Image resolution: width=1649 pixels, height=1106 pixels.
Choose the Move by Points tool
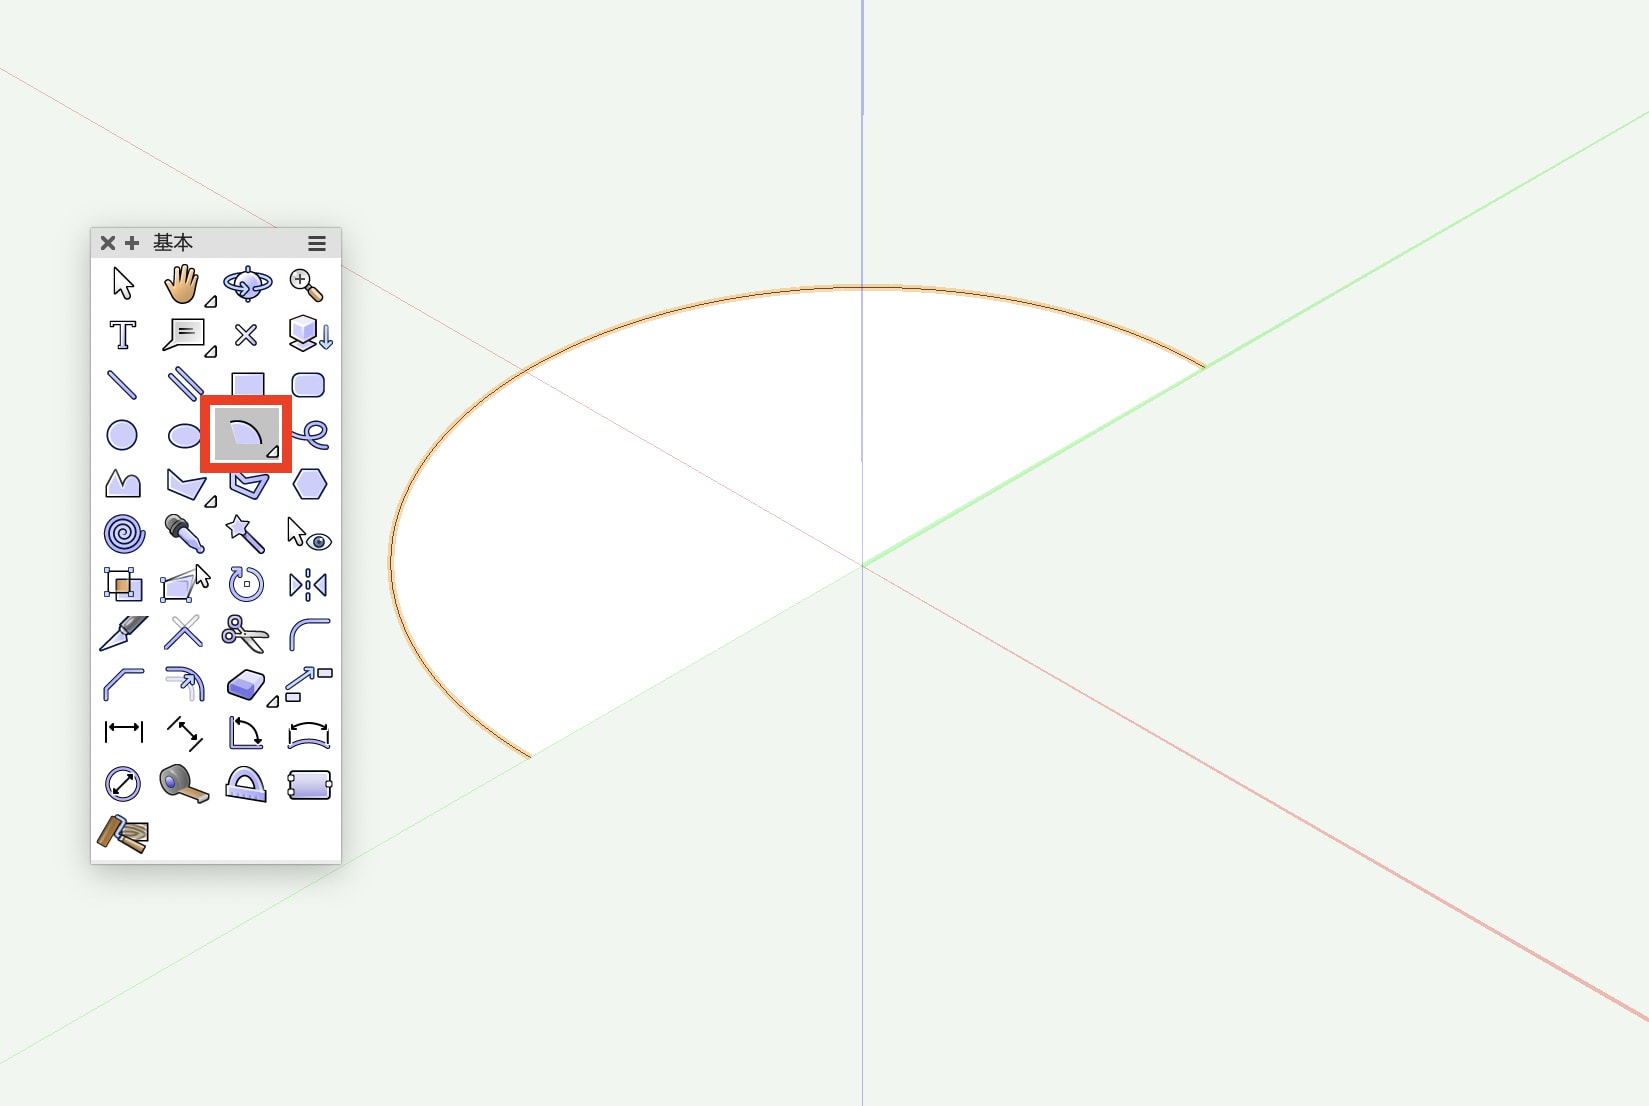tap(309, 684)
